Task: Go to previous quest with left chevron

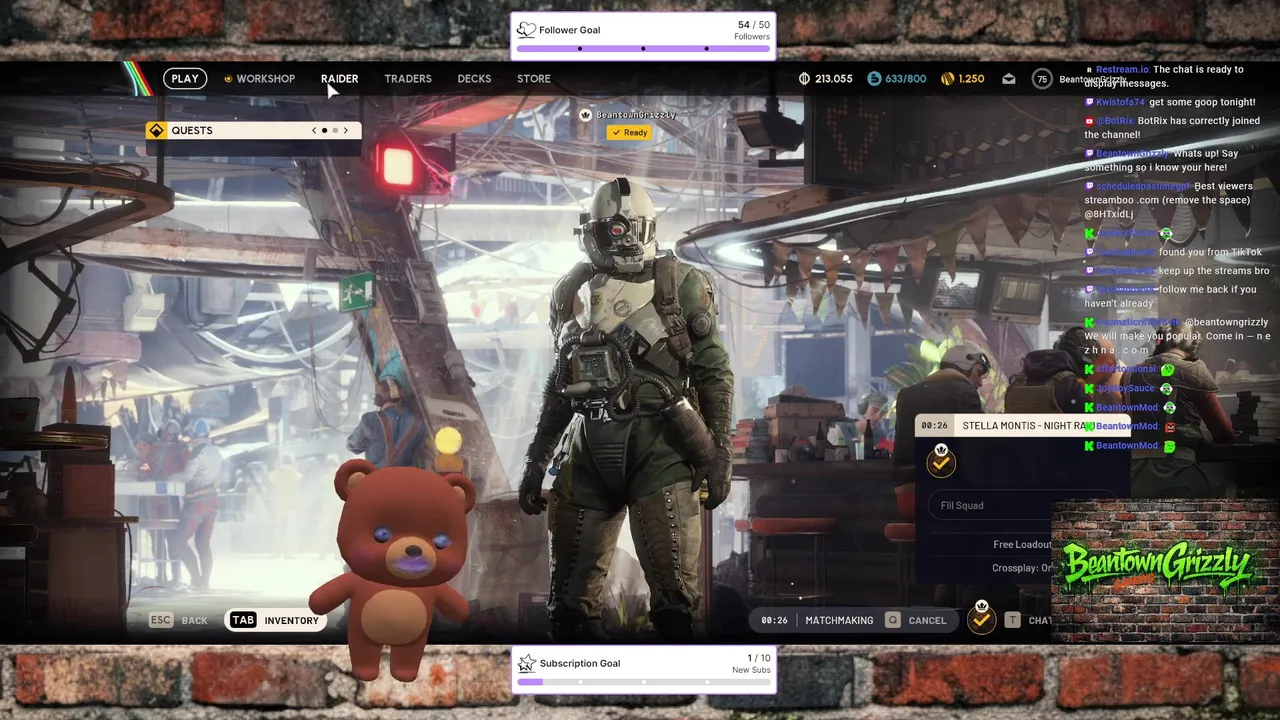Action: point(314,130)
